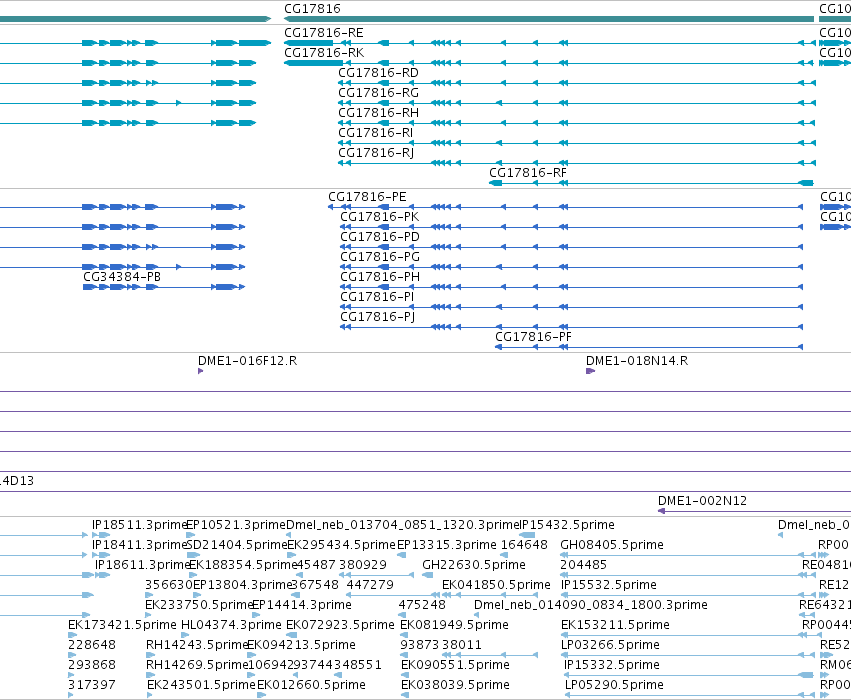This screenshot has height=700, width=851.
Task: Click the 204485 EST label
Action: pyautogui.click(x=583, y=565)
